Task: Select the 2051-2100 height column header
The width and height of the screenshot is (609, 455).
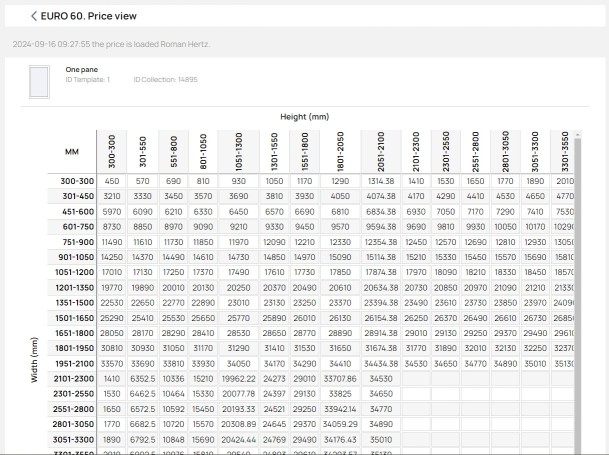Action: (x=381, y=152)
